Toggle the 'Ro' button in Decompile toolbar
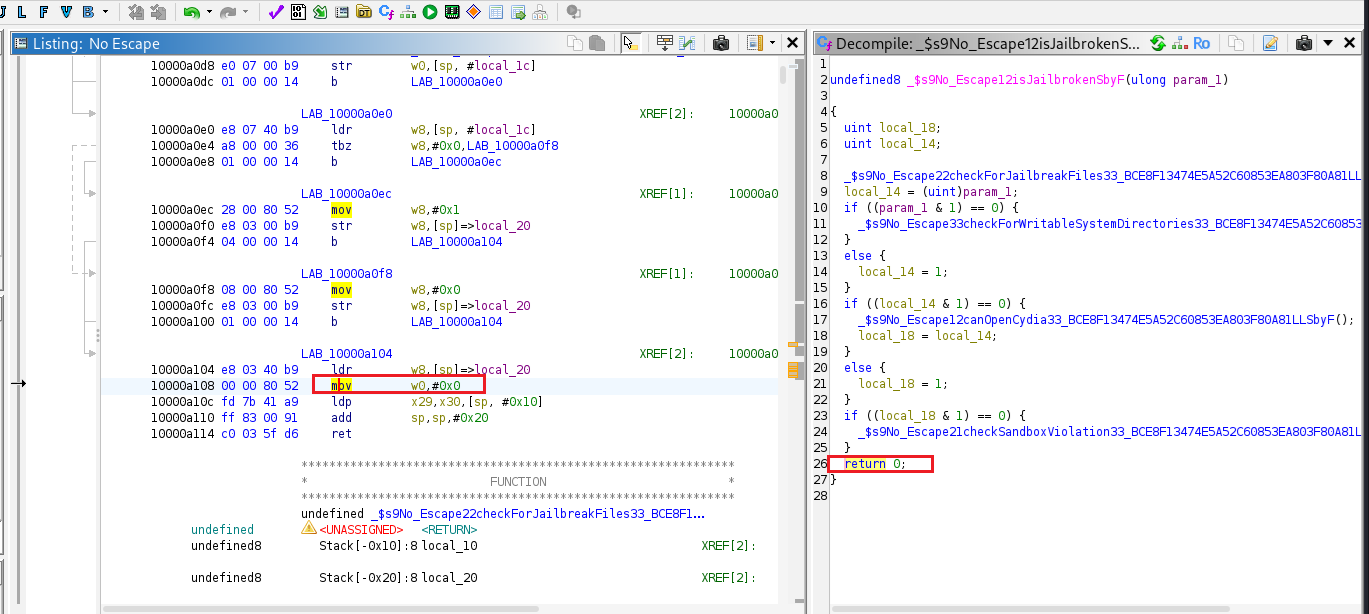Image resolution: width=1369 pixels, height=614 pixels. coord(1201,43)
